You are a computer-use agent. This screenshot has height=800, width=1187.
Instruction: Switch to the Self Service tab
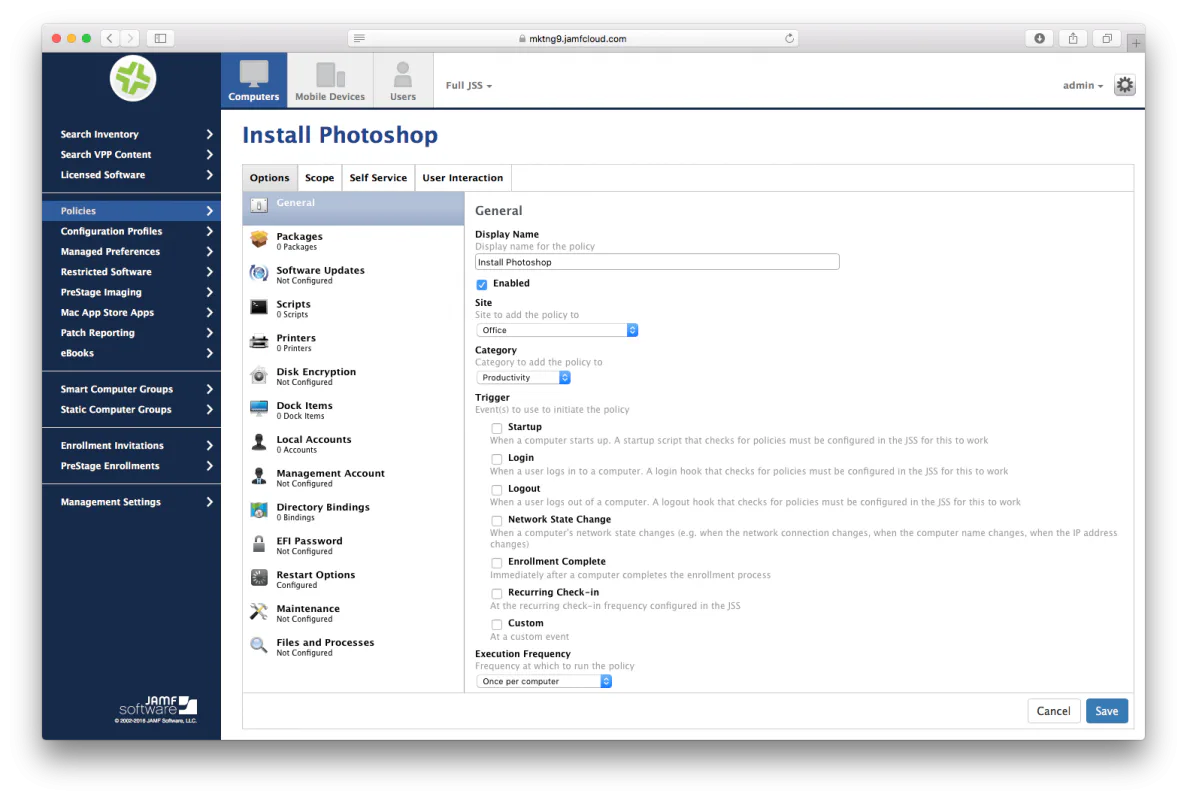click(x=378, y=178)
